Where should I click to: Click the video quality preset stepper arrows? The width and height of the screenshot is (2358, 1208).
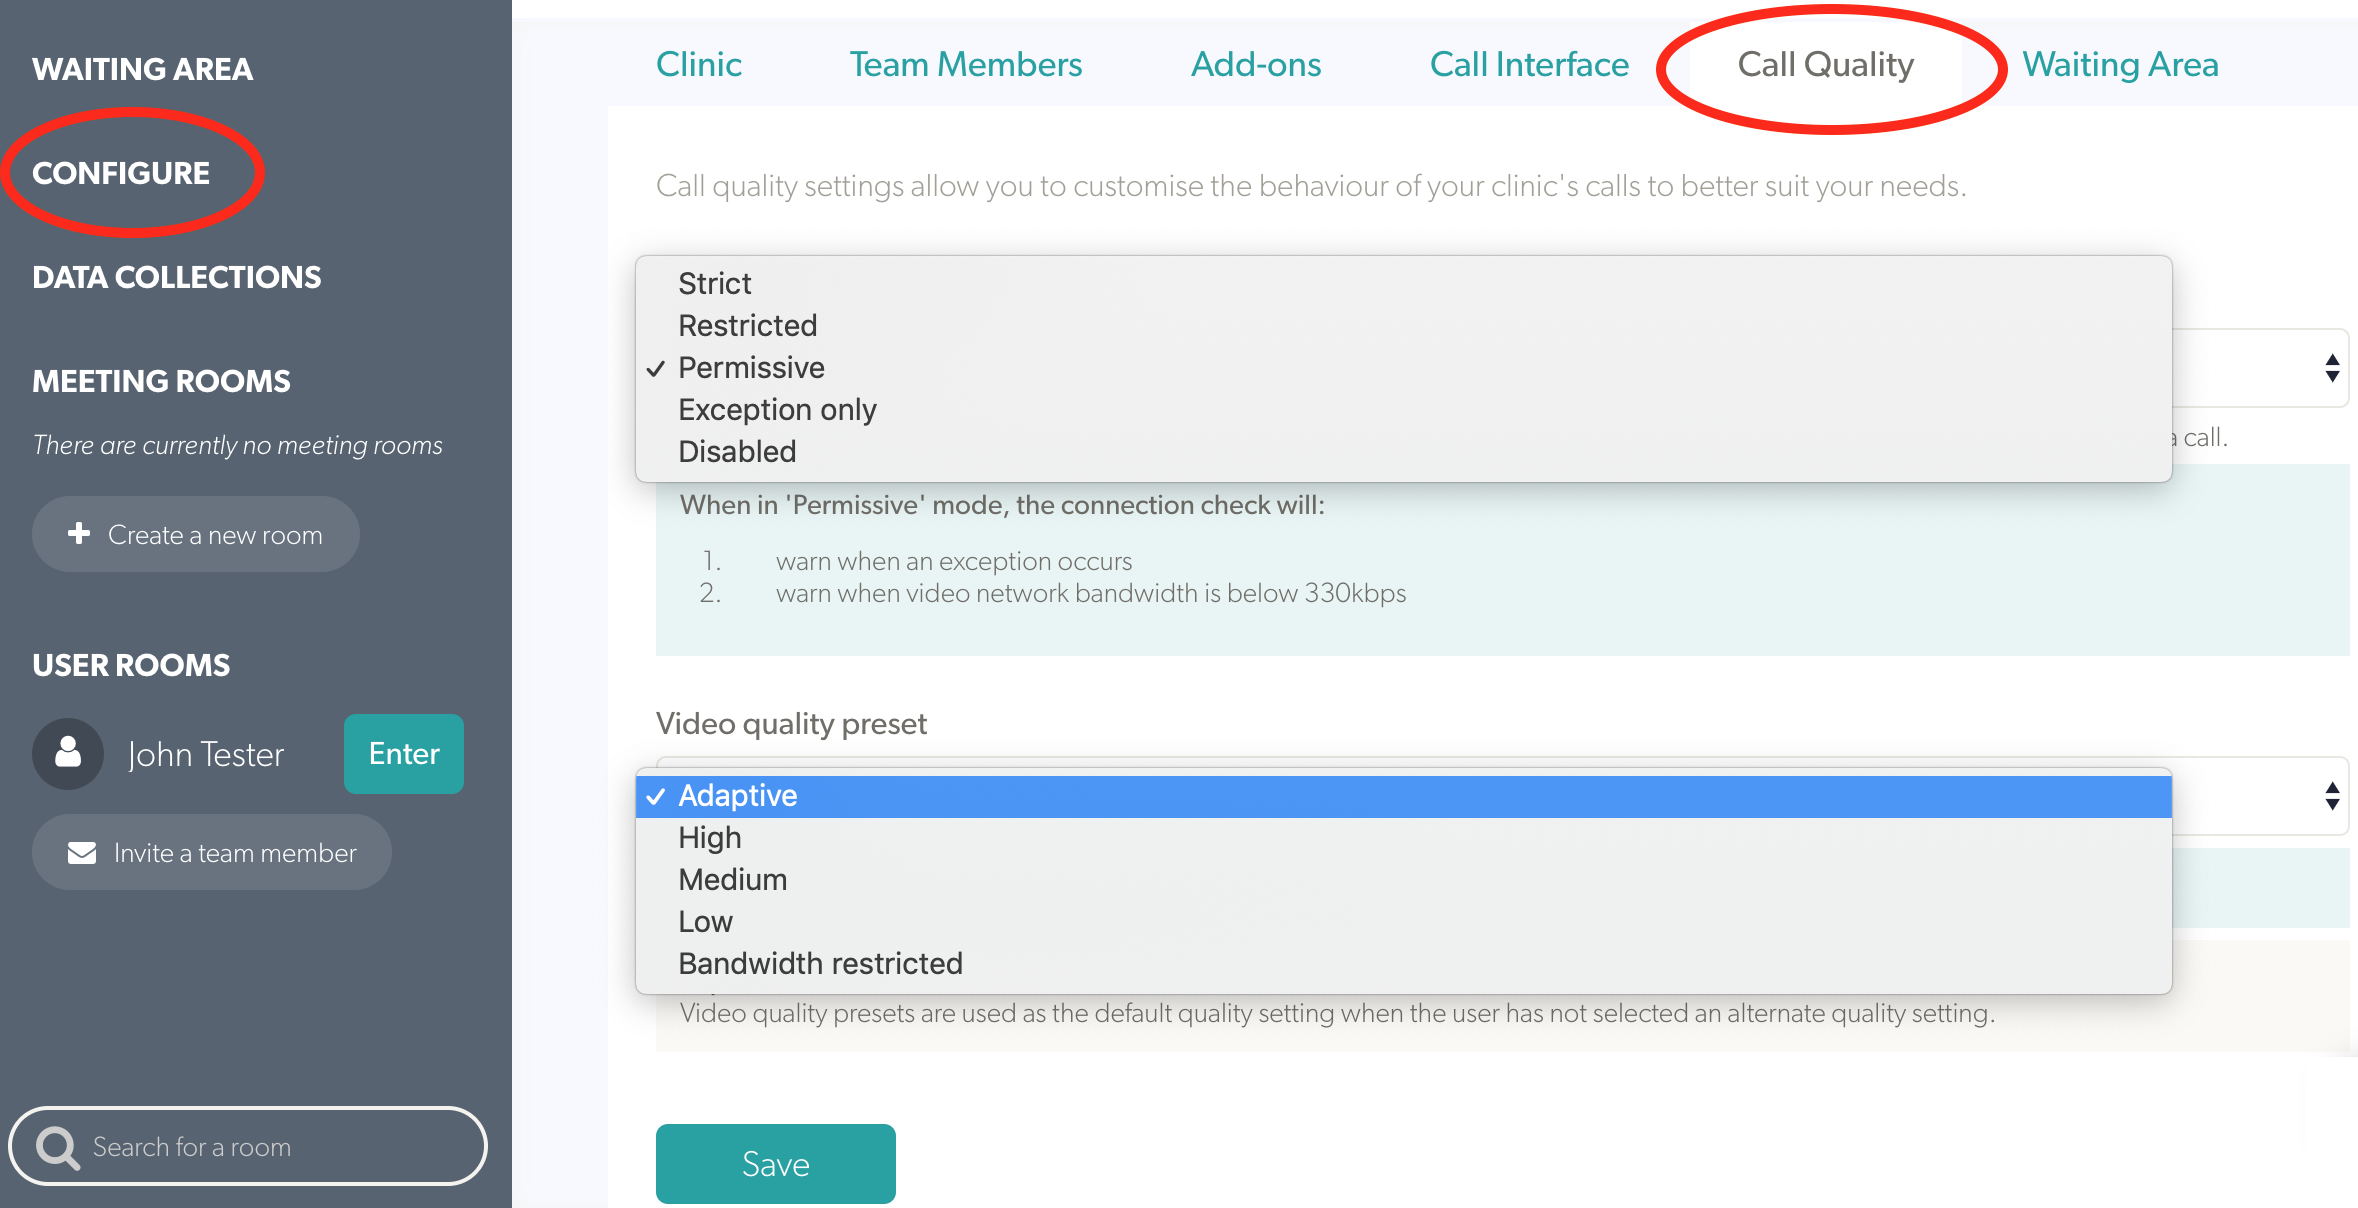click(2331, 797)
